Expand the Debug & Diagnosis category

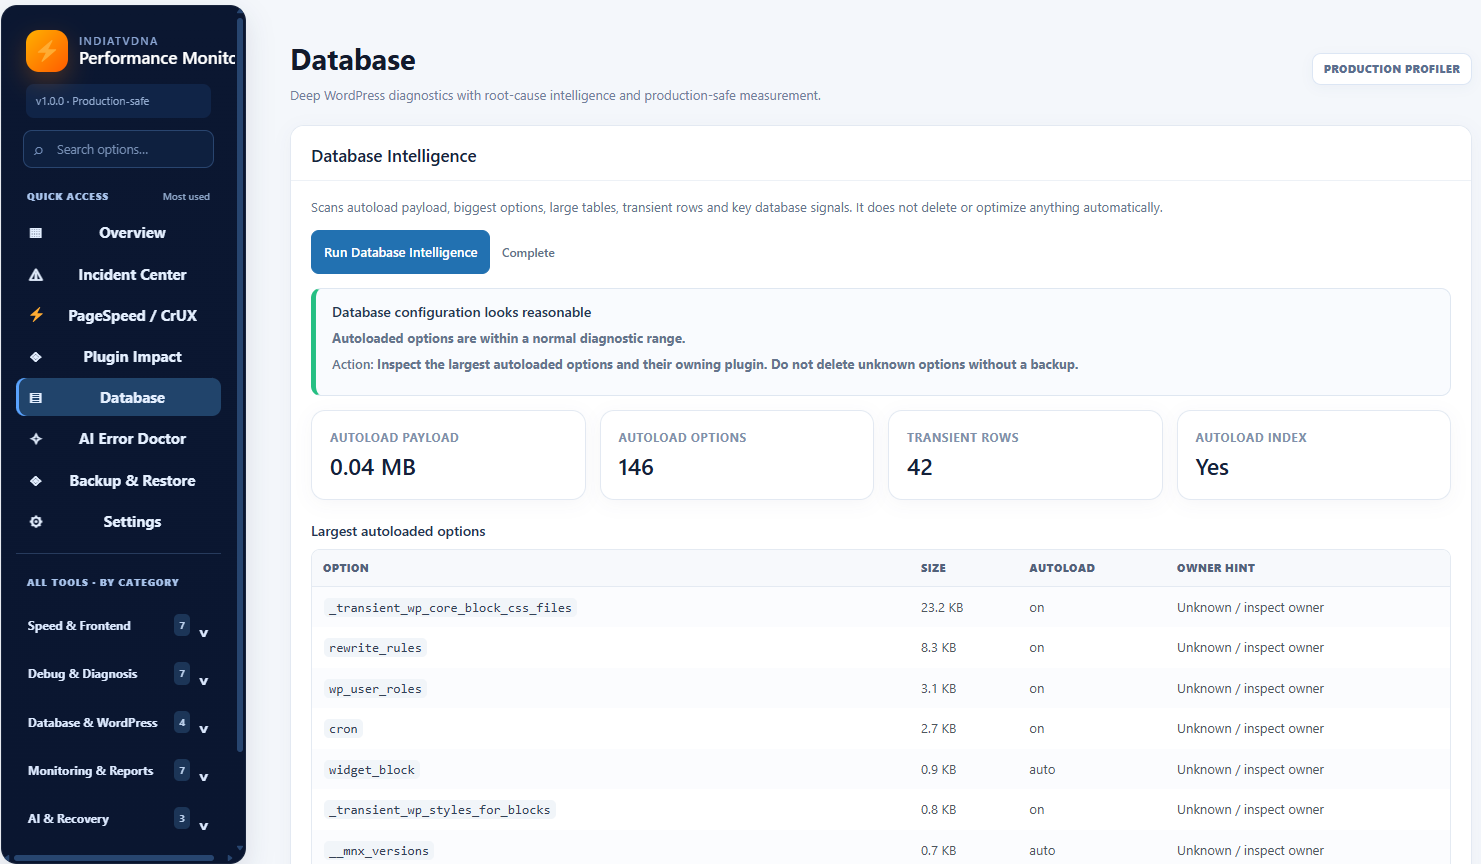(x=119, y=674)
